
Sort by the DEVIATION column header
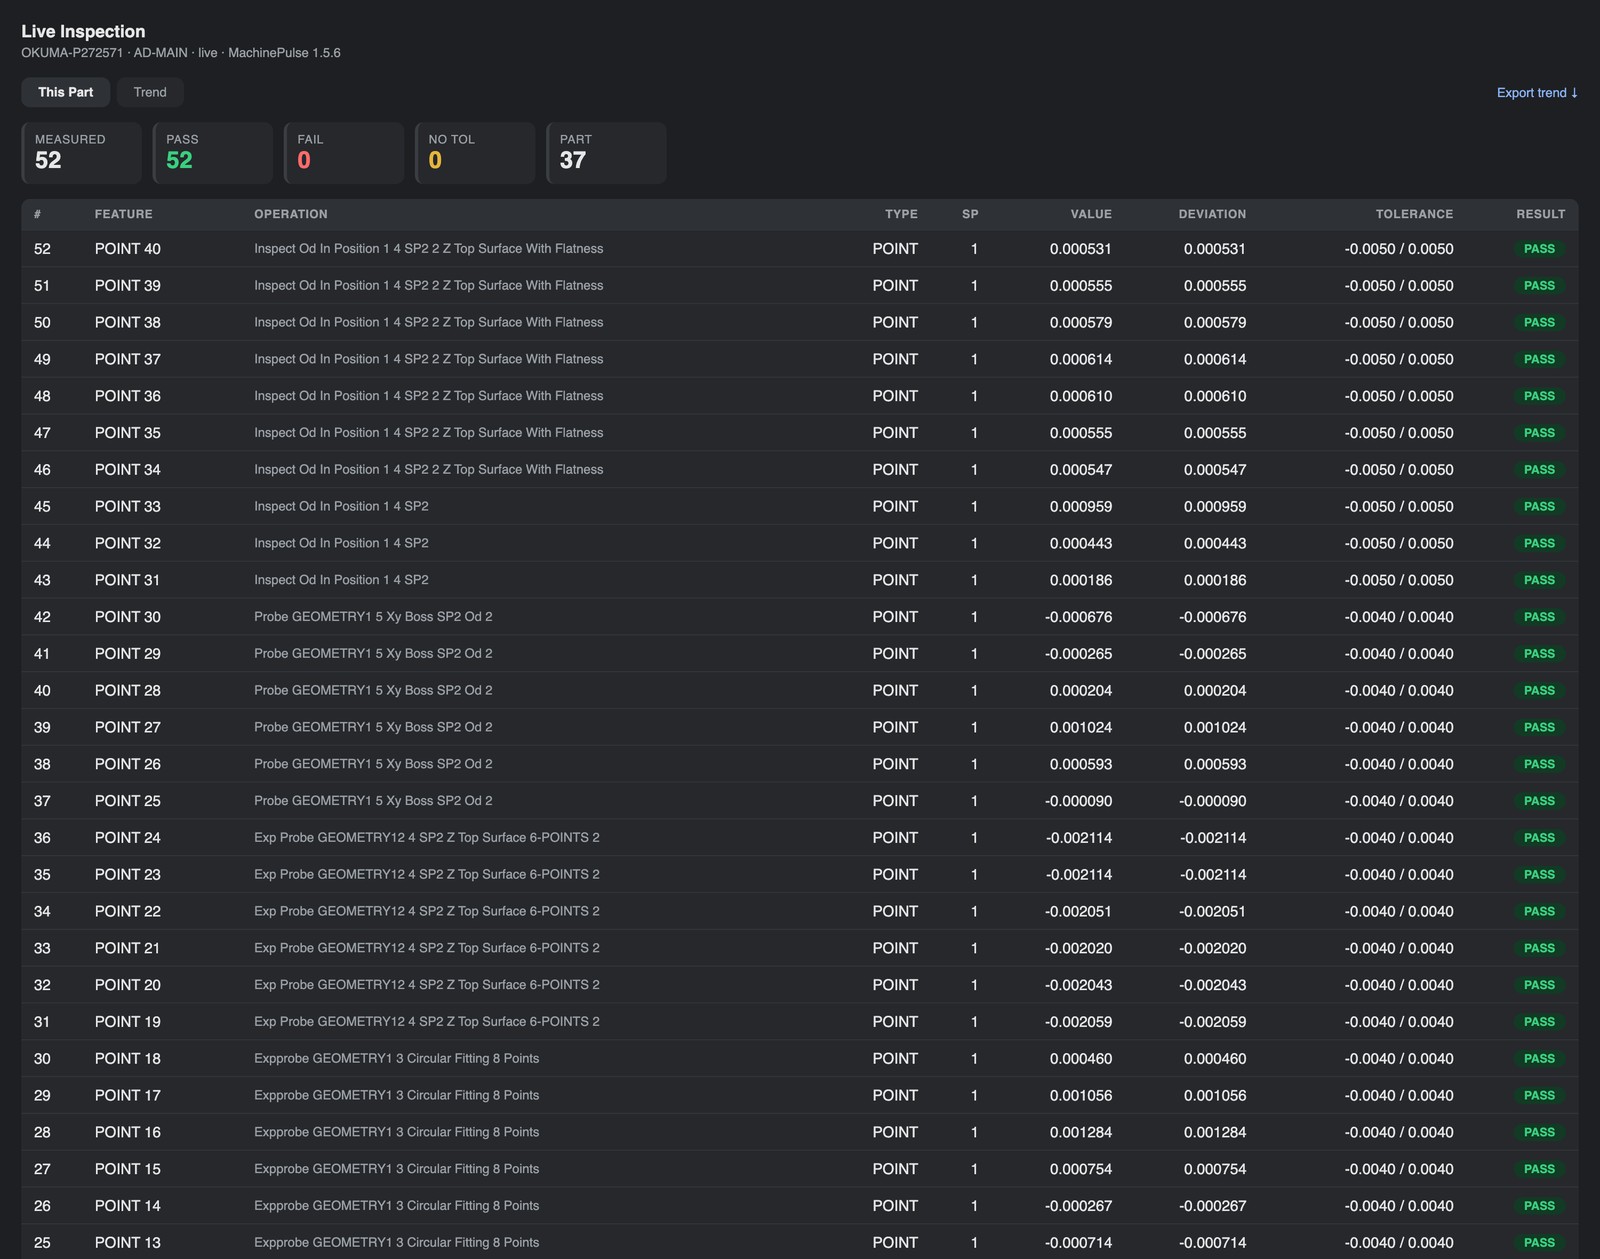click(x=1212, y=214)
